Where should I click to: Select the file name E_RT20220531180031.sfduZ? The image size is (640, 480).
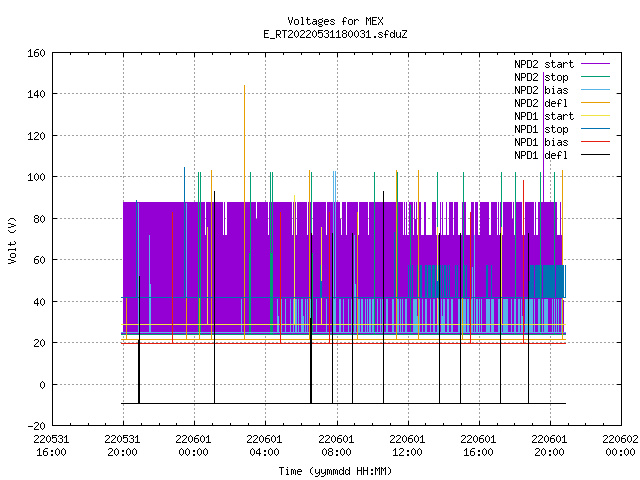(335, 34)
